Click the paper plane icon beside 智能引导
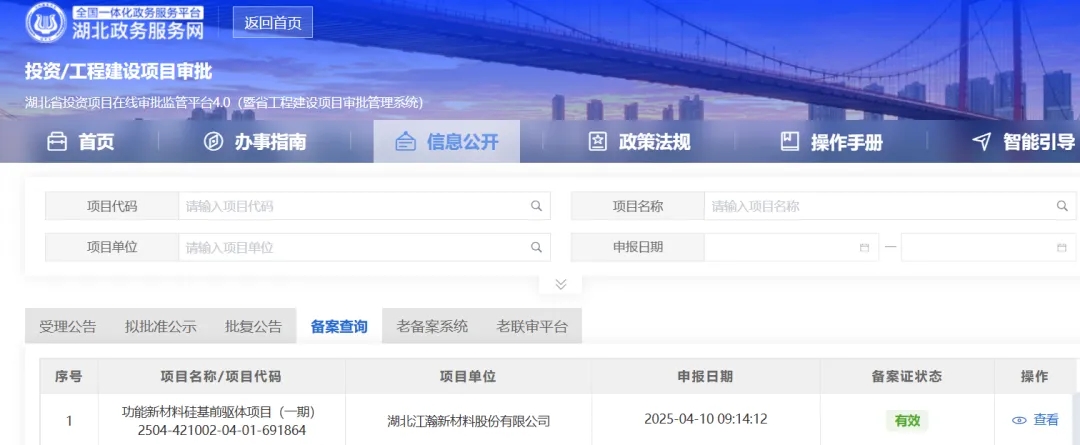 (982, 142)
